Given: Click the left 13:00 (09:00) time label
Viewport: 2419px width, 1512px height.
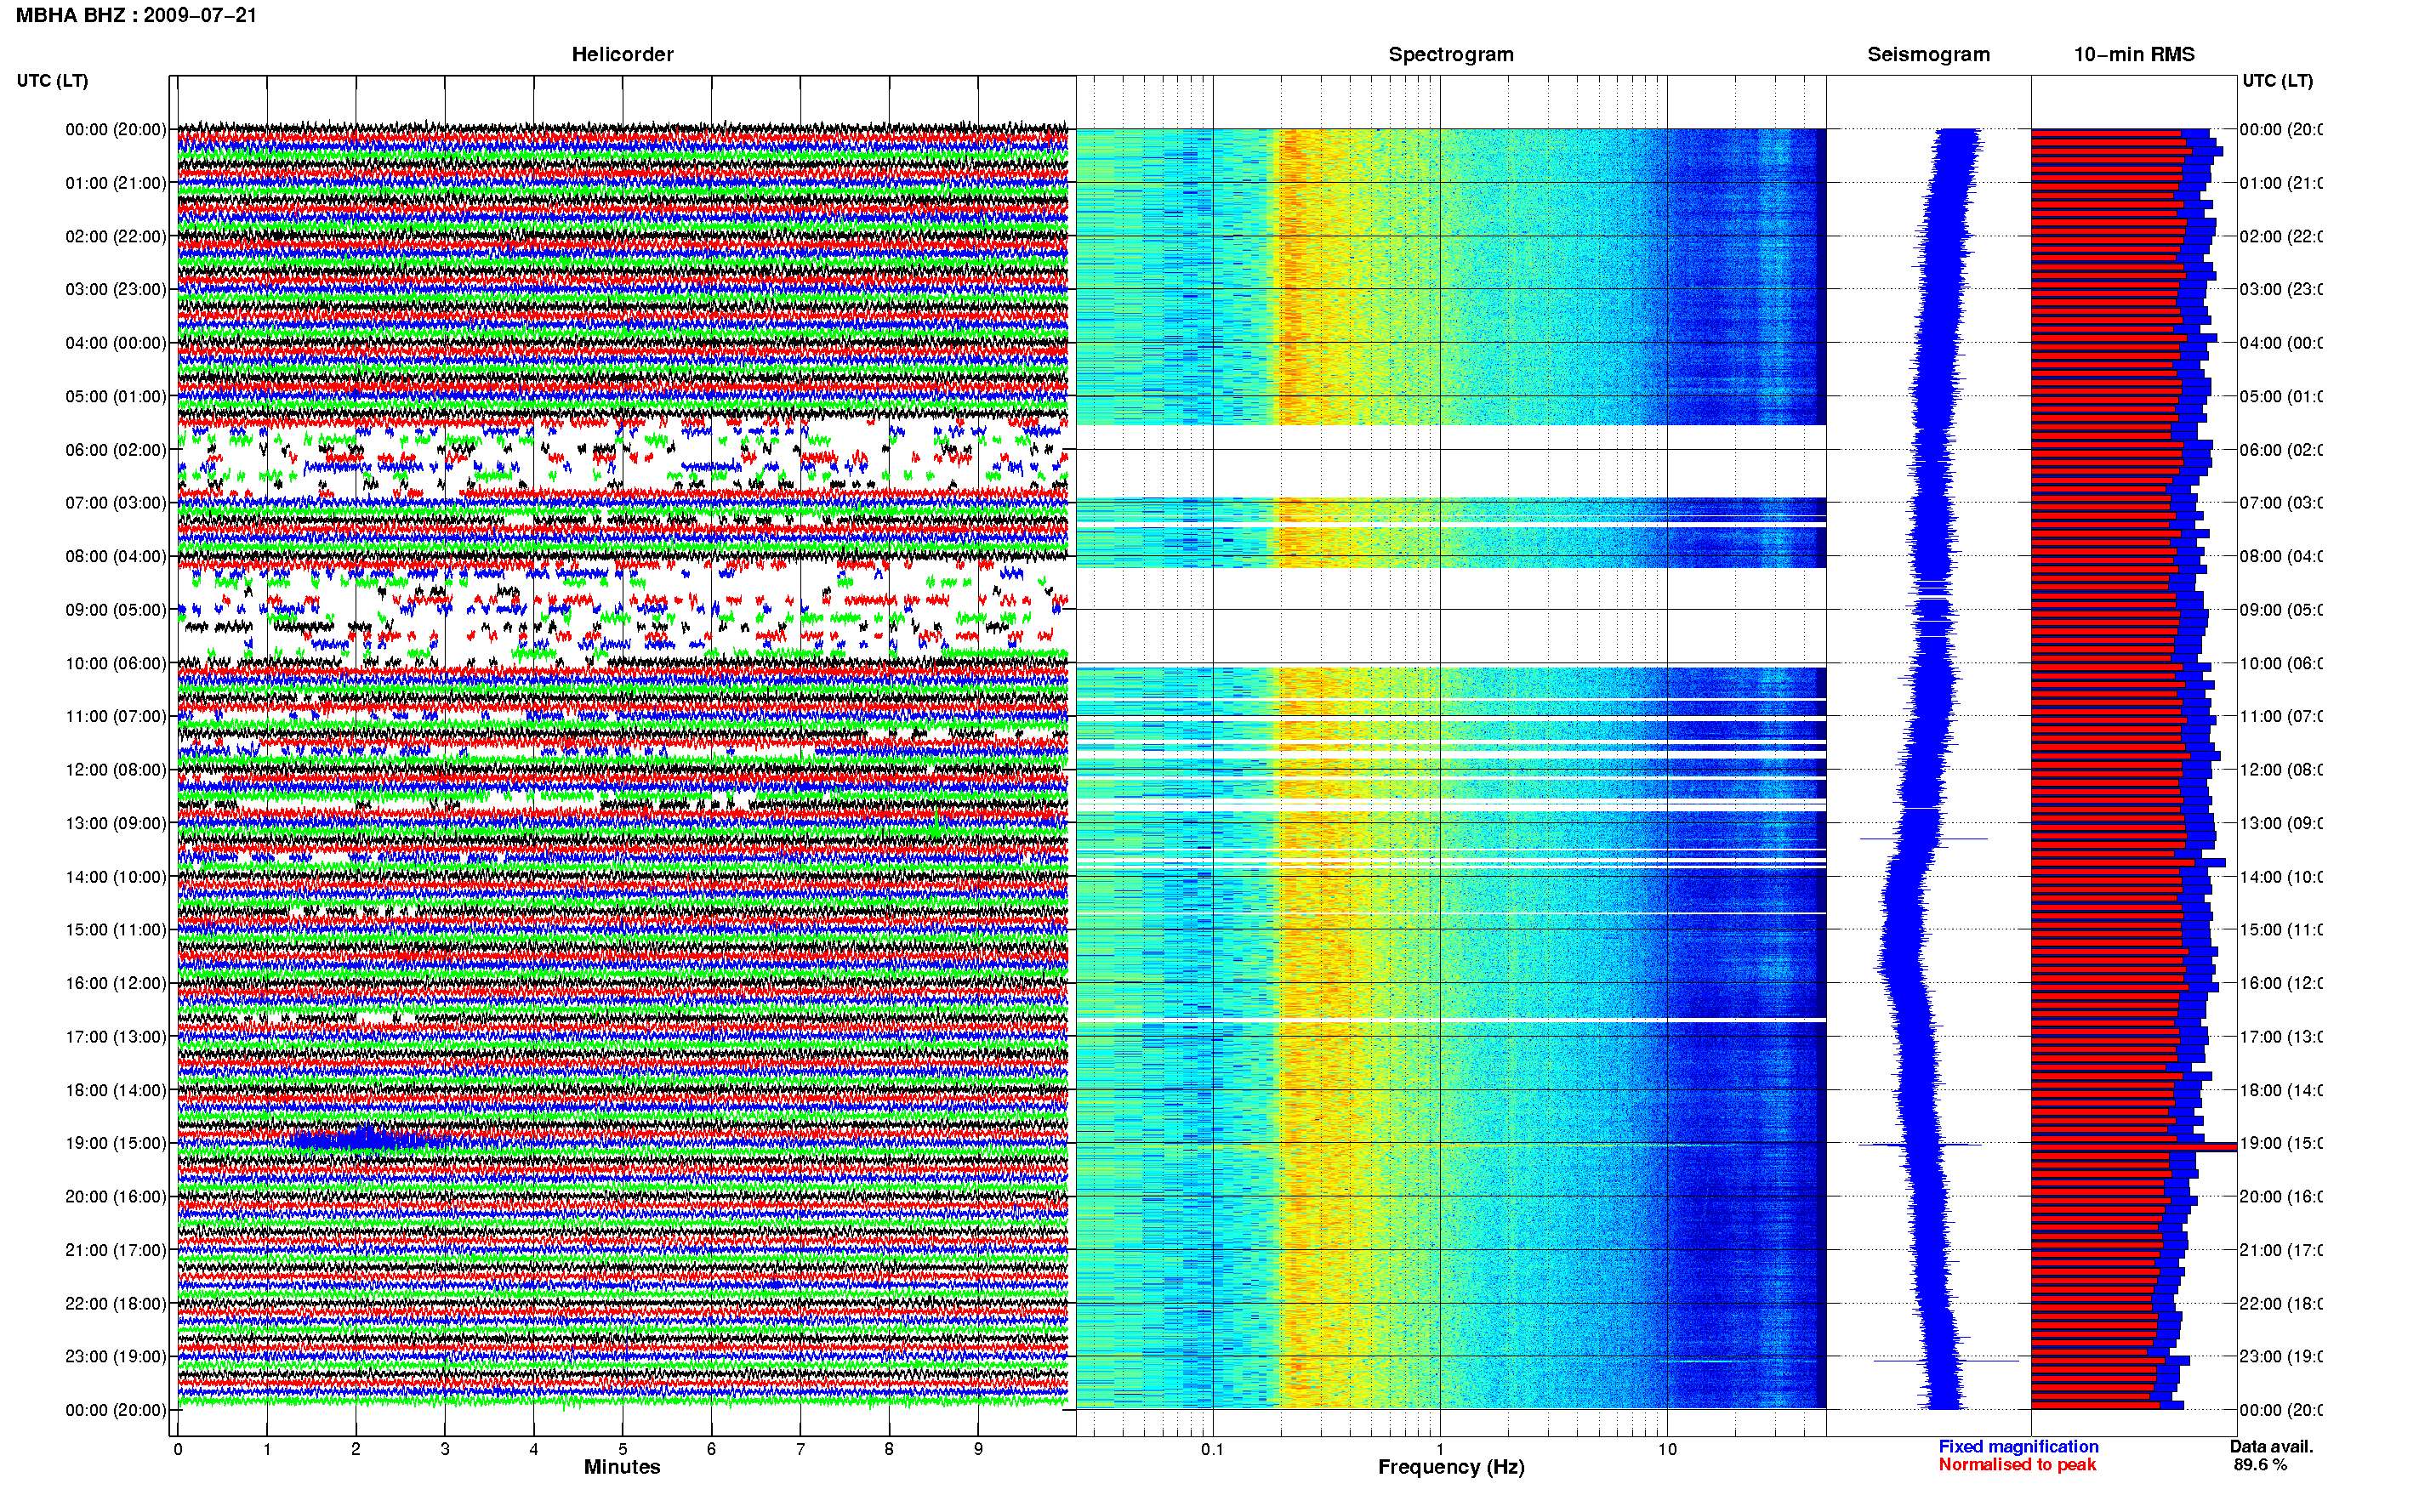Looking at the screenshot, I should tap(116, 823).
